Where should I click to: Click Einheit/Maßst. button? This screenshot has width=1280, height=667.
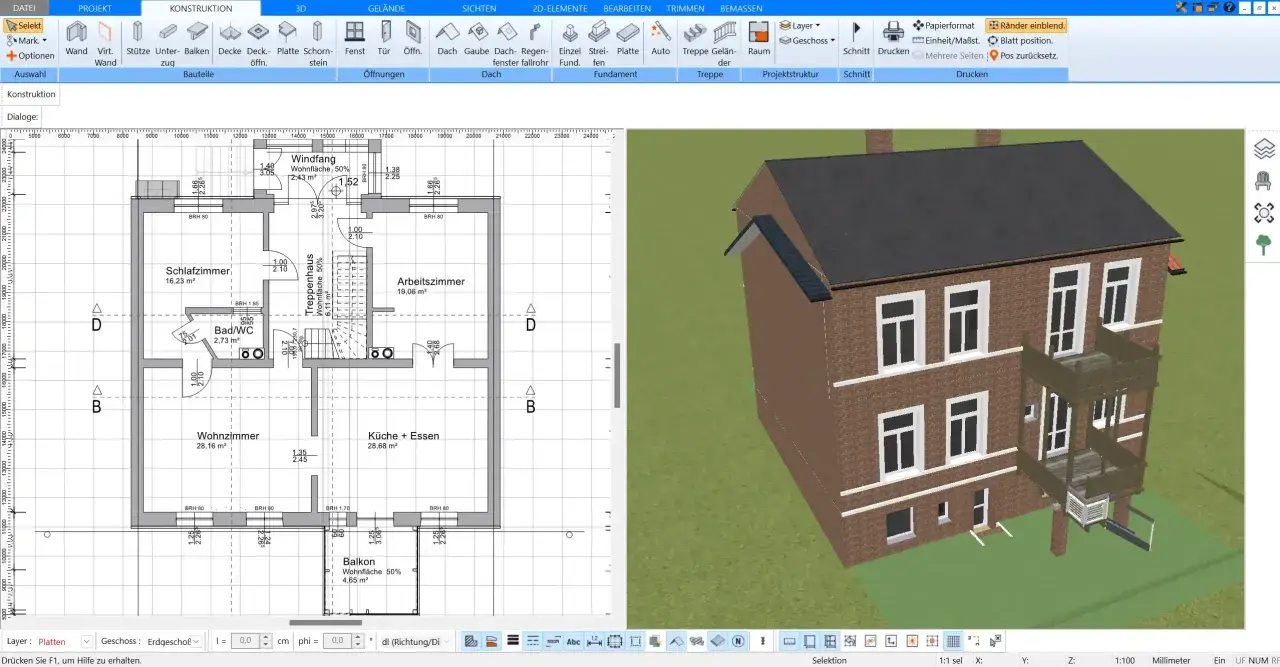click(946, 41)
